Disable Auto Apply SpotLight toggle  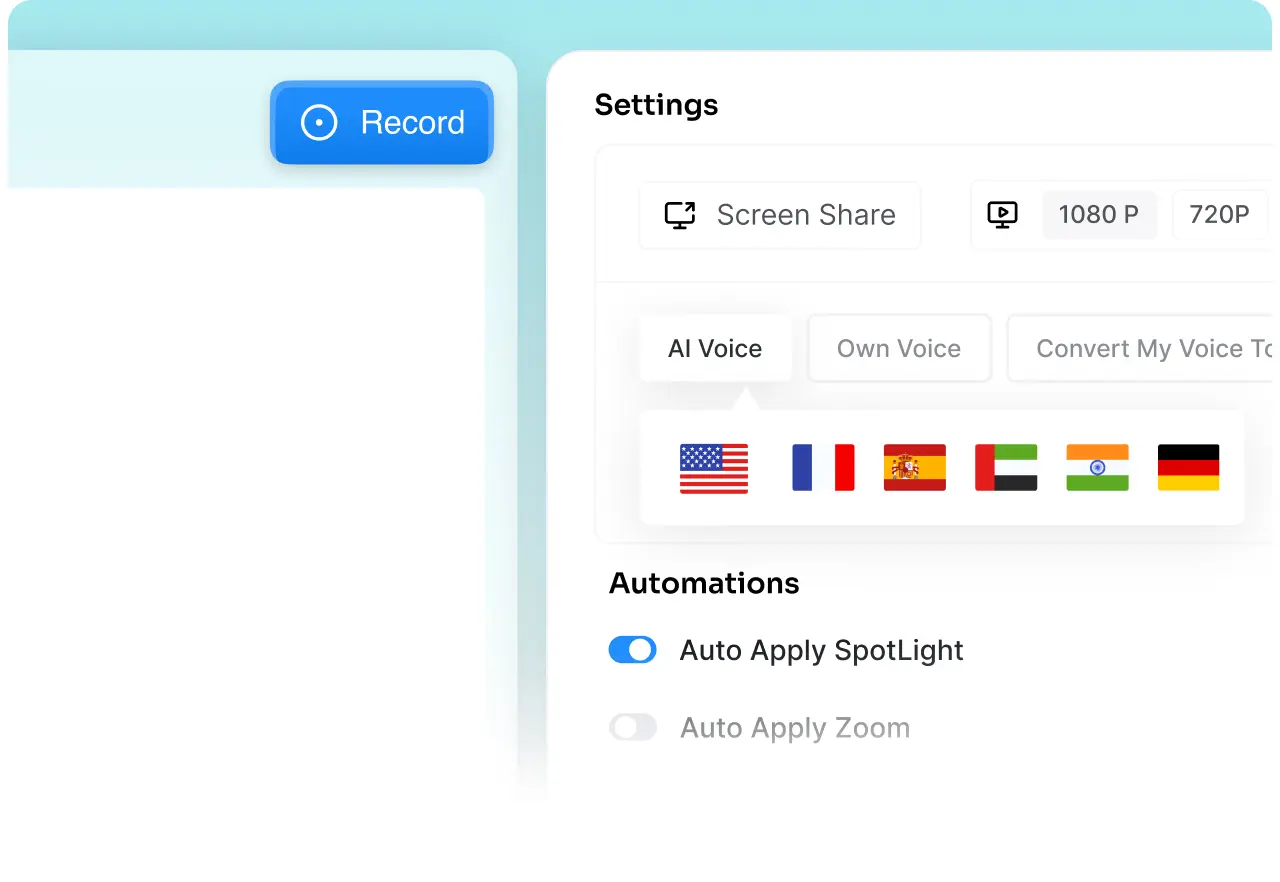coord(633,650)
